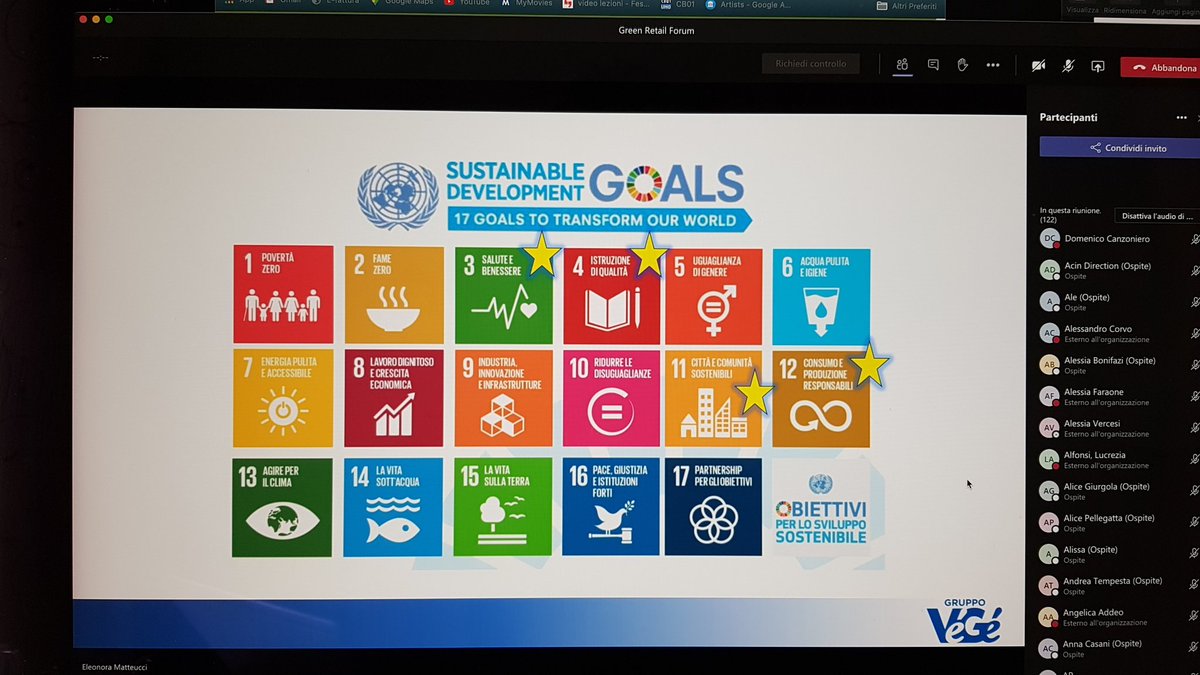This screenshot has height=675, width=1200.
Task: Click the AT avatar of Andrea Tempesta
Action: (1049, 585)
